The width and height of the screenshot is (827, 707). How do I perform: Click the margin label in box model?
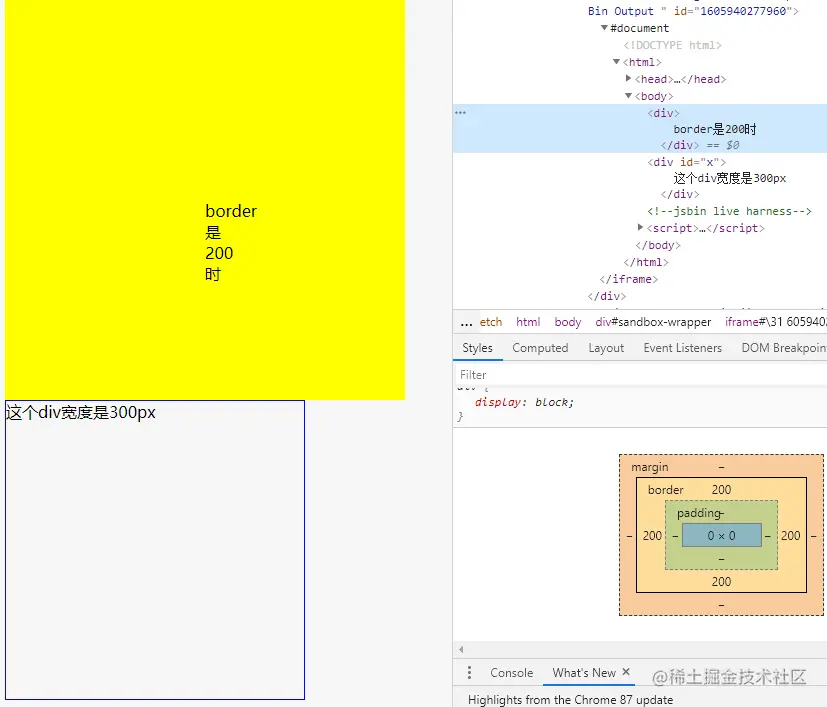(650, 467)
